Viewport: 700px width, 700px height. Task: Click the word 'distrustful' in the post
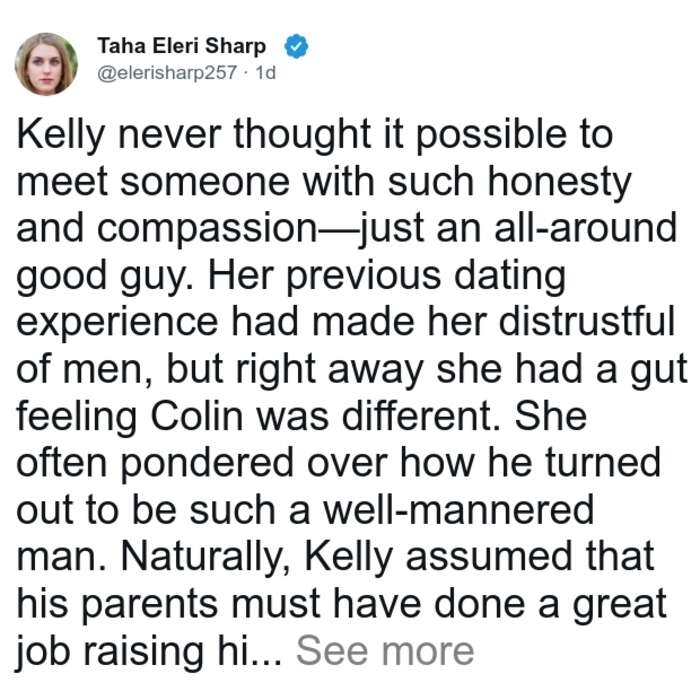point(587,322)
